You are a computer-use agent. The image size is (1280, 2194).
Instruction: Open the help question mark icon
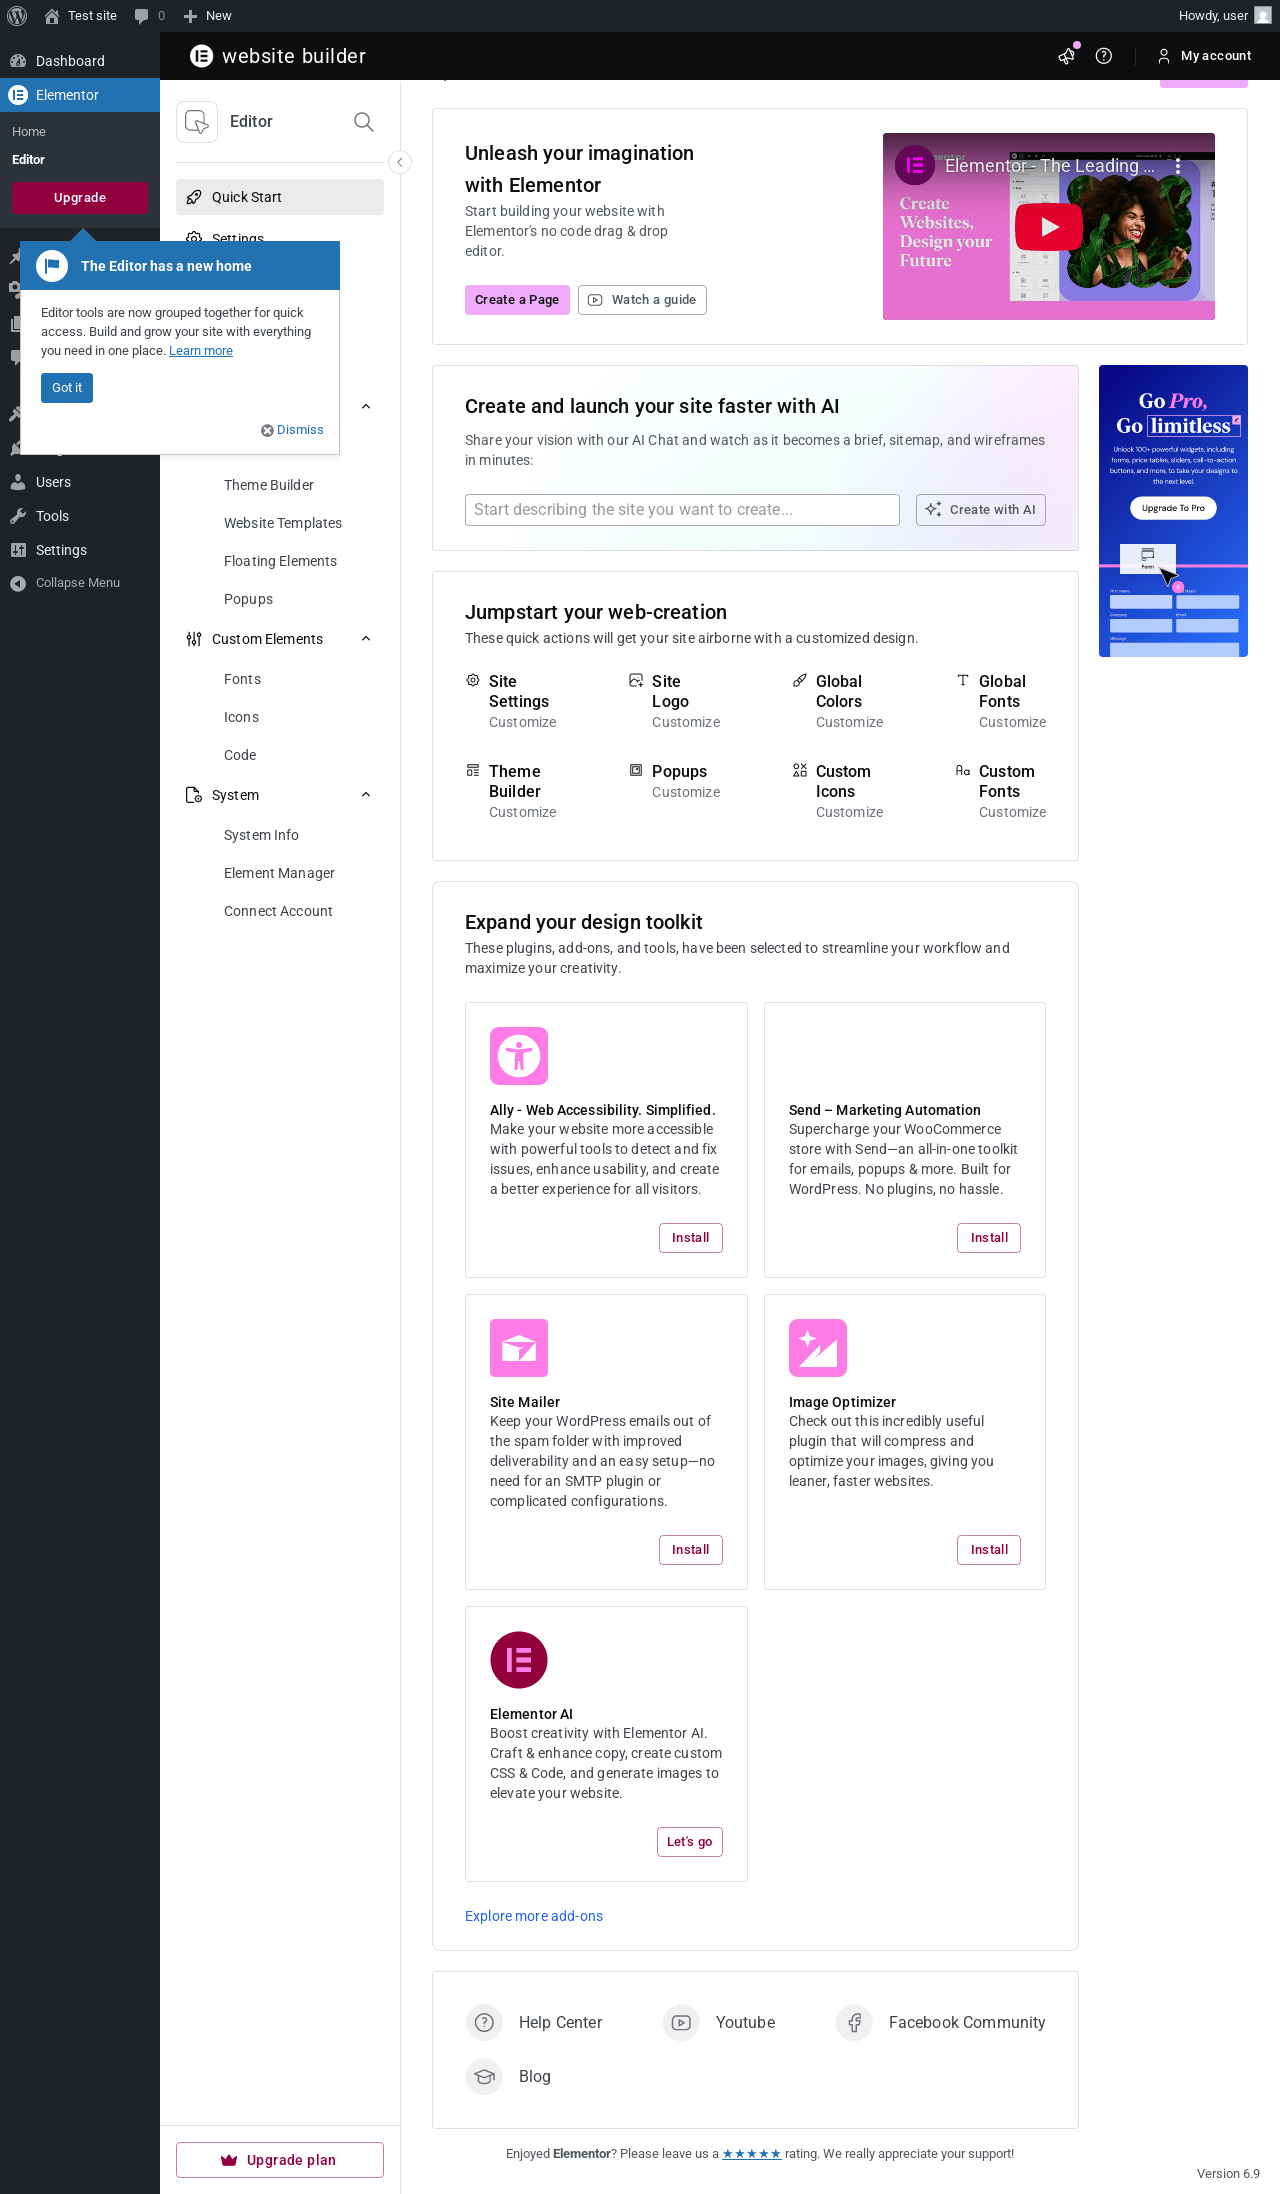point(1104,56)
